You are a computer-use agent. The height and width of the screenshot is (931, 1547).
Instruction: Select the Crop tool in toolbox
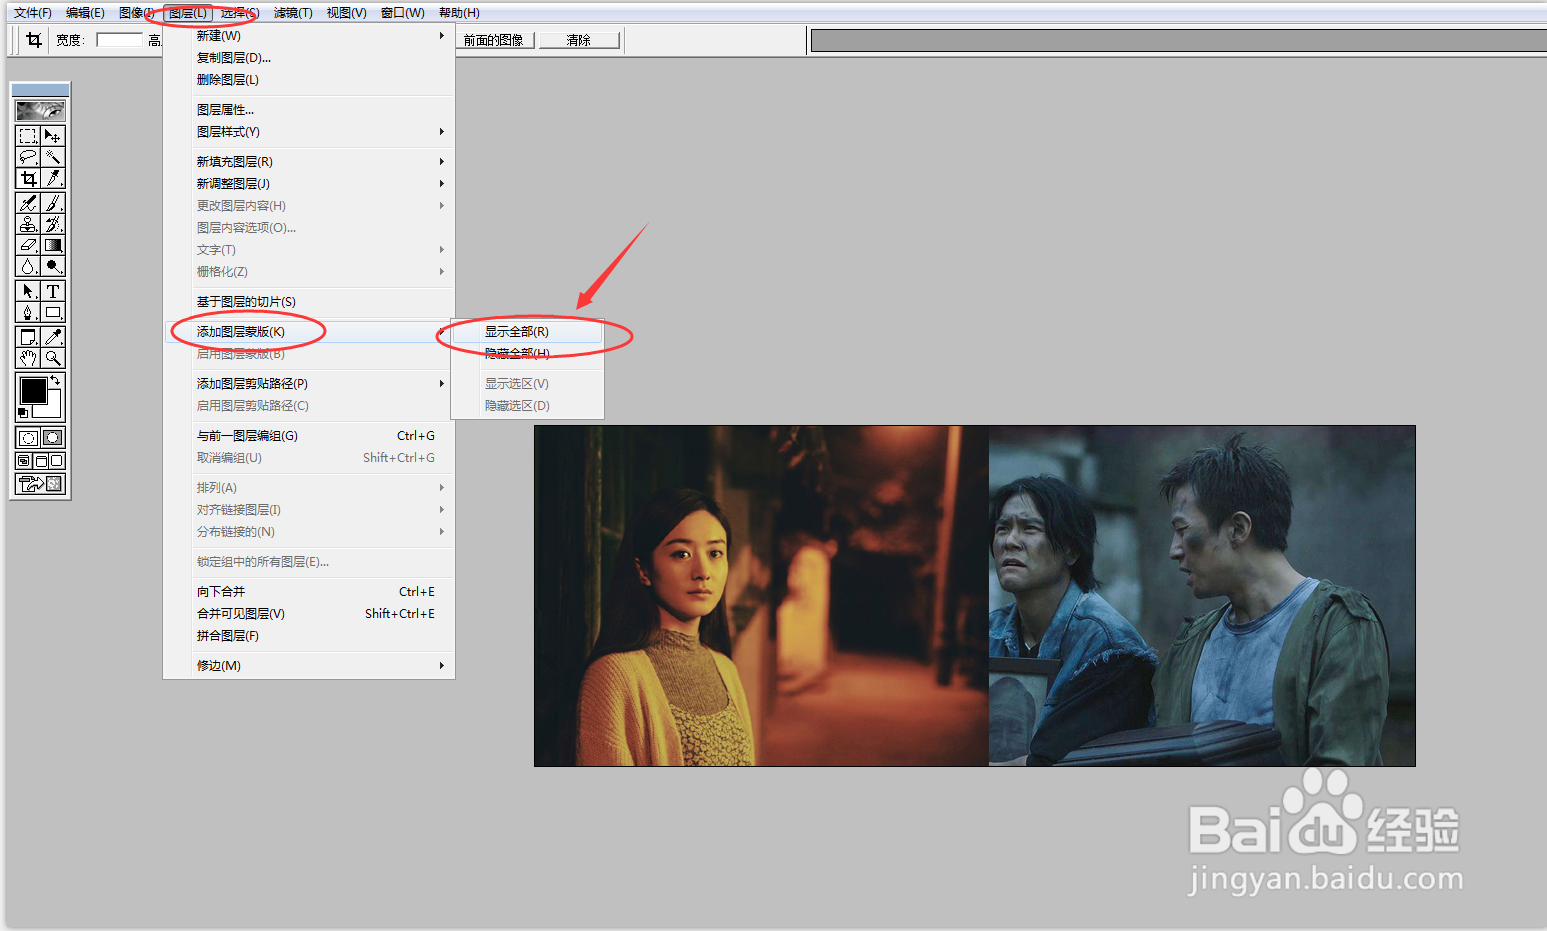coord(28,178)
